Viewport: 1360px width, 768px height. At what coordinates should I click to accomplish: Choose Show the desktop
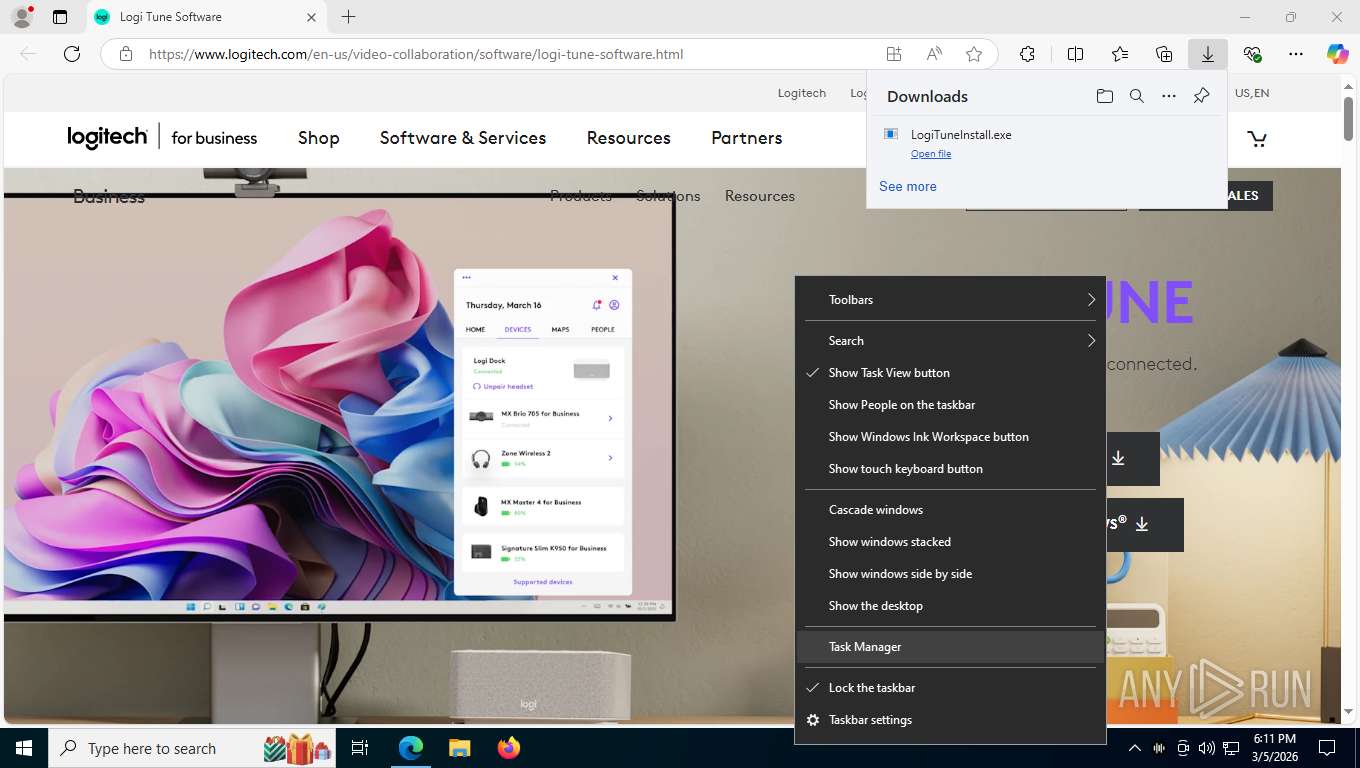point(950,606)
